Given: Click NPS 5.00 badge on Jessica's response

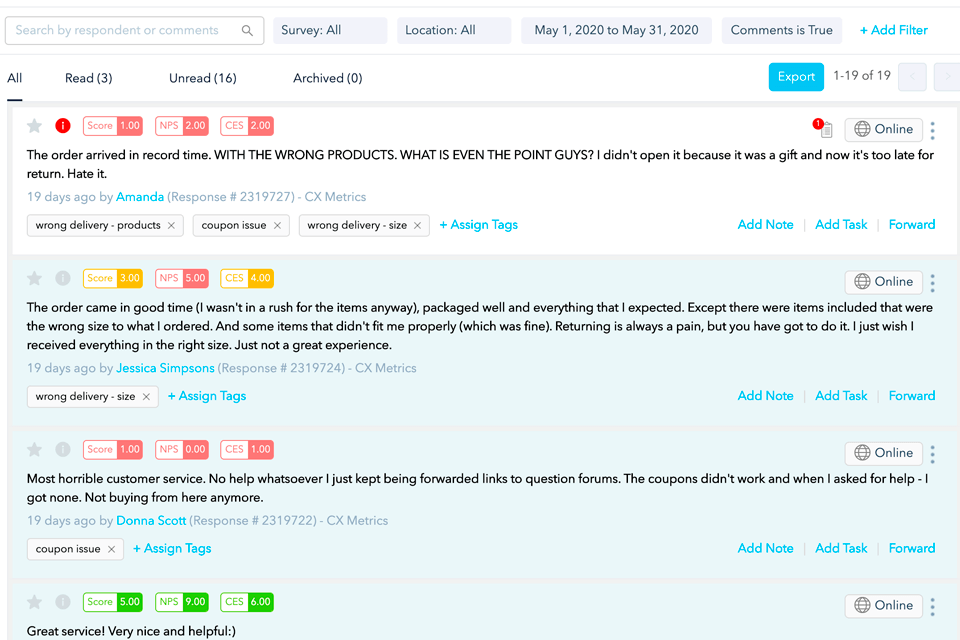Looking at the screenshot, I should tap(182, 278).
